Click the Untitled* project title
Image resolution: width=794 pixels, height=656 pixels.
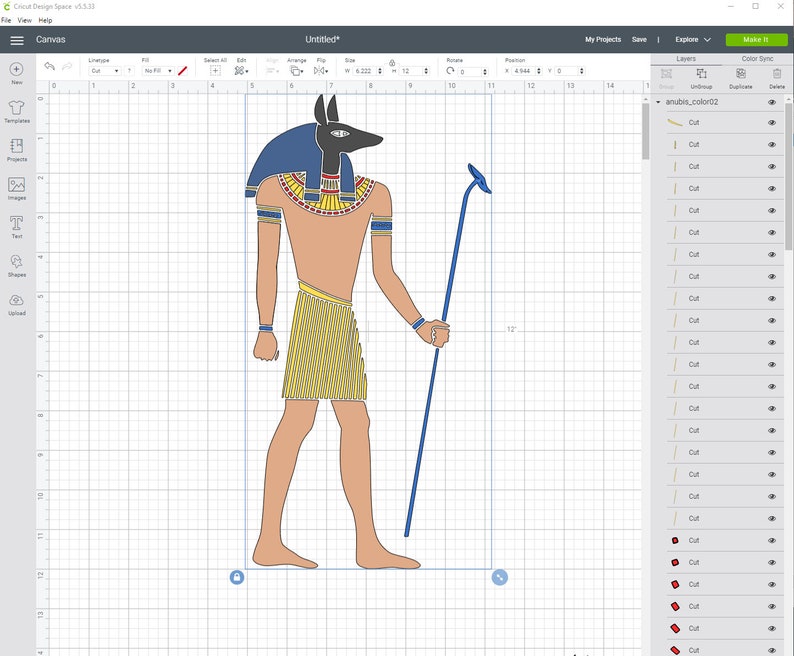tap(323, 40)
